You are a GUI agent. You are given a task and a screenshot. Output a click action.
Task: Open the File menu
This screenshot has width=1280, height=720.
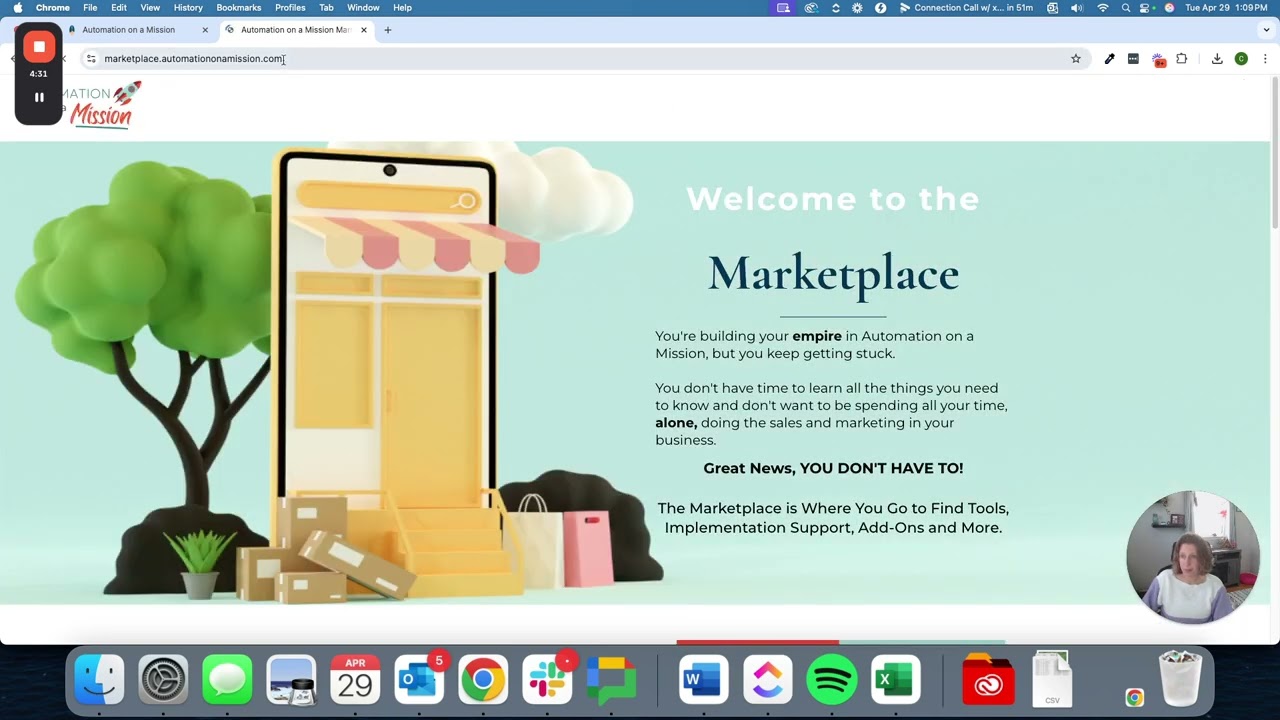click(90, 8)
